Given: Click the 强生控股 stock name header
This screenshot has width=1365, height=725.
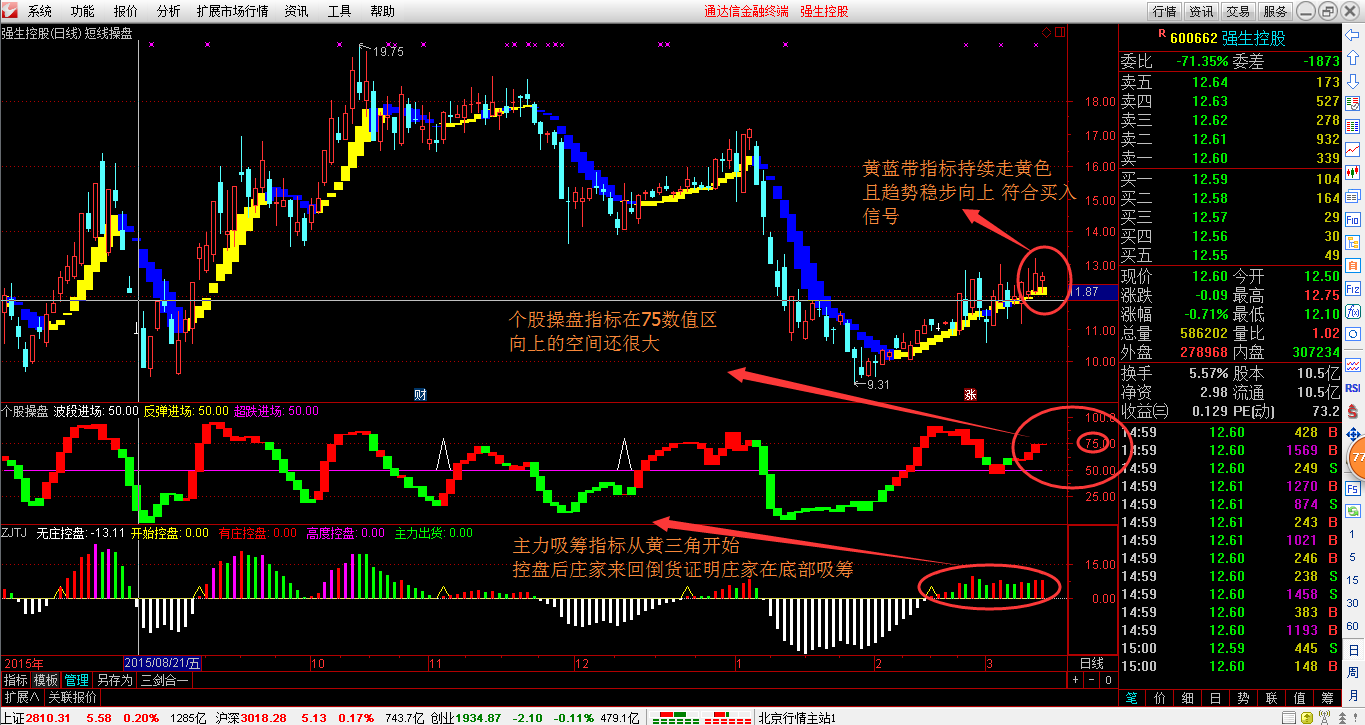Looking at the screenshot, I should click(1255, 38).
